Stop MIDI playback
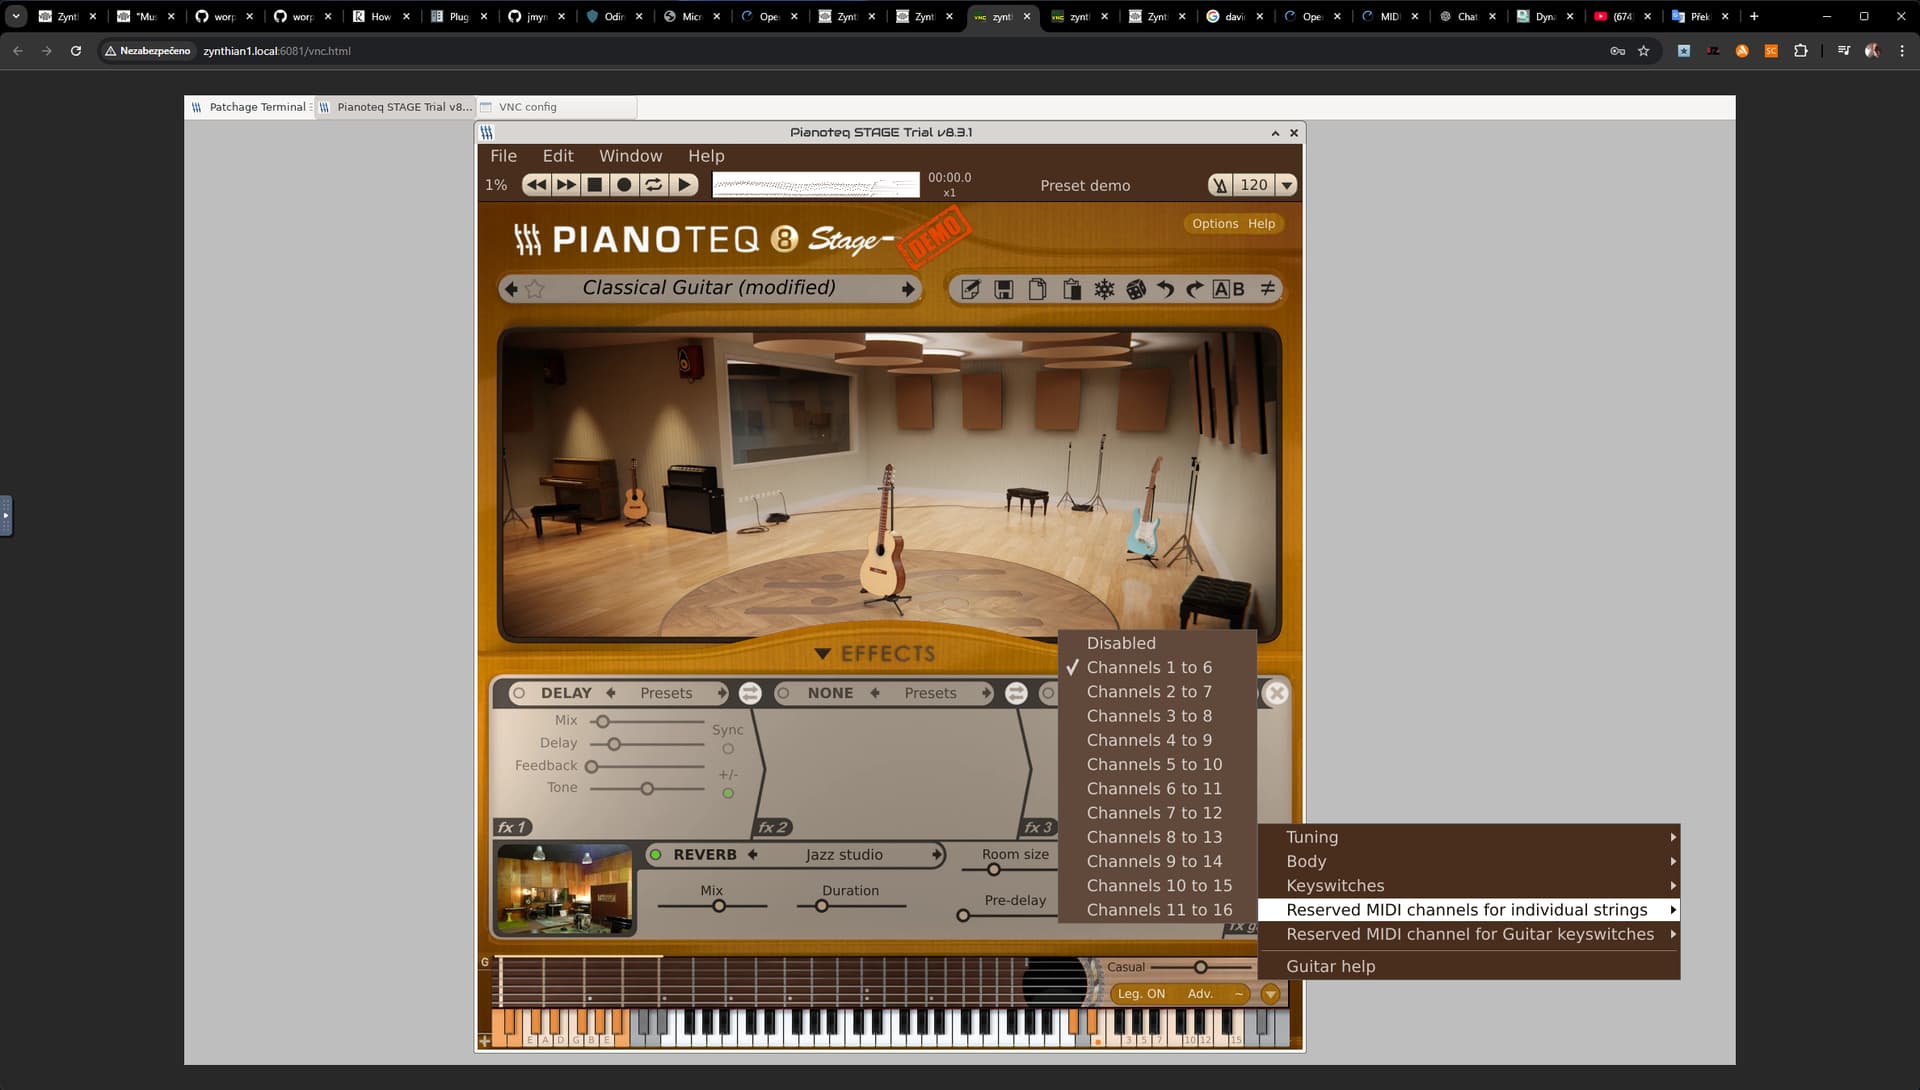The width and height of the screenshot is (1920, 1090). pos(595,185)
